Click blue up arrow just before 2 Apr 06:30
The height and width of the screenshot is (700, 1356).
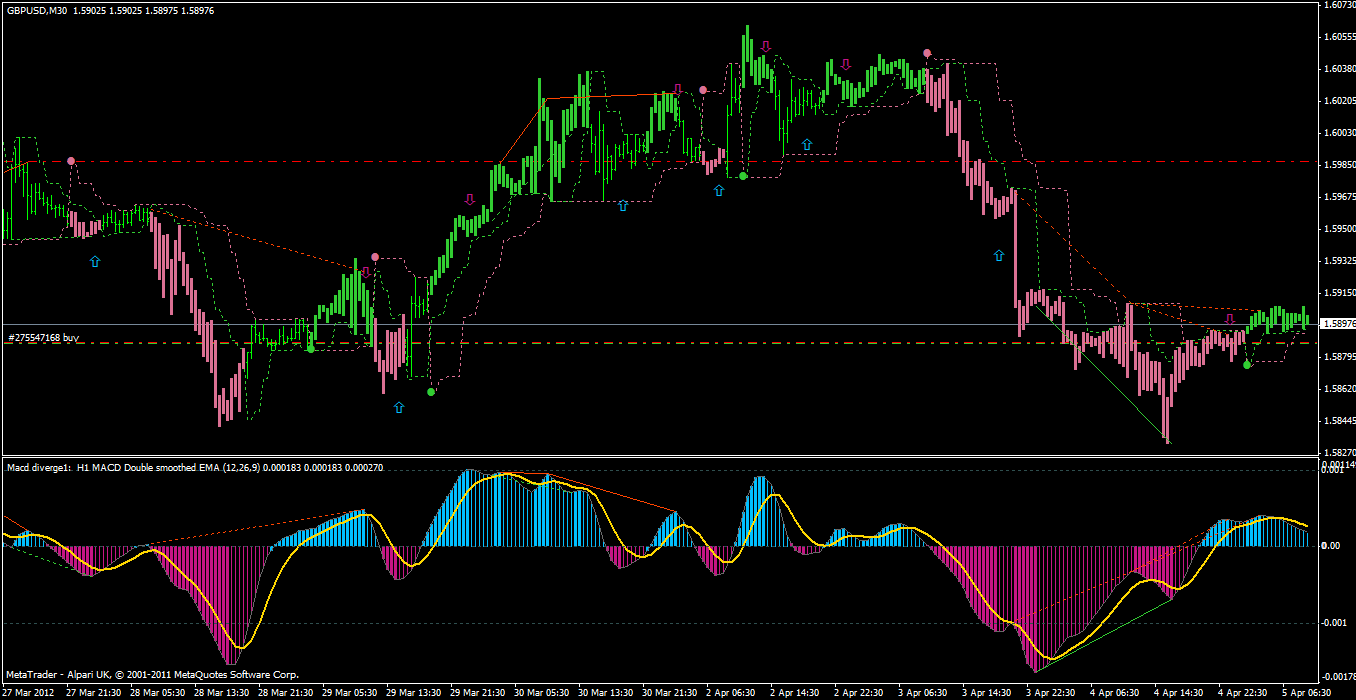718,190
